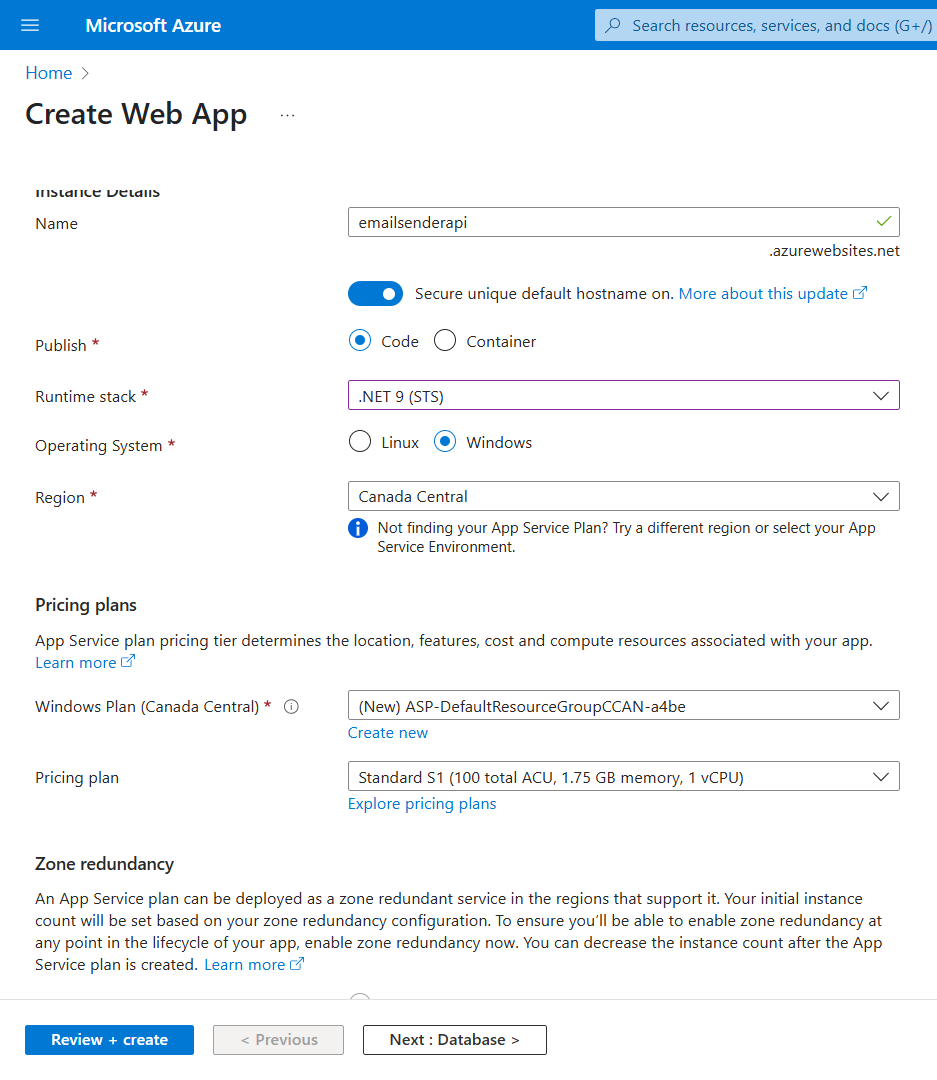Open Learn more under Pricing plans
Image resolution: width=937 pixels, height=1080 pixels.
pos(76,663)
